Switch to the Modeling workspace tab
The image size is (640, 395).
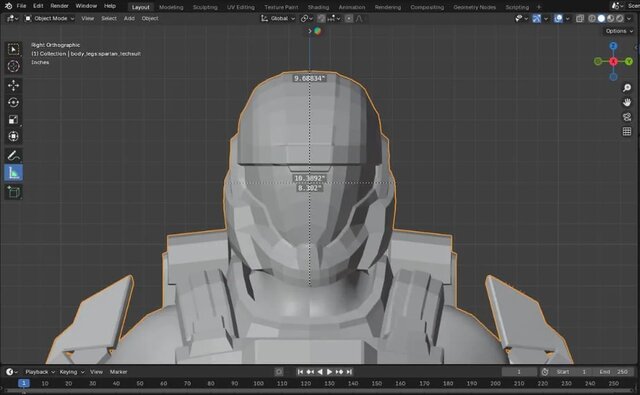171,7
